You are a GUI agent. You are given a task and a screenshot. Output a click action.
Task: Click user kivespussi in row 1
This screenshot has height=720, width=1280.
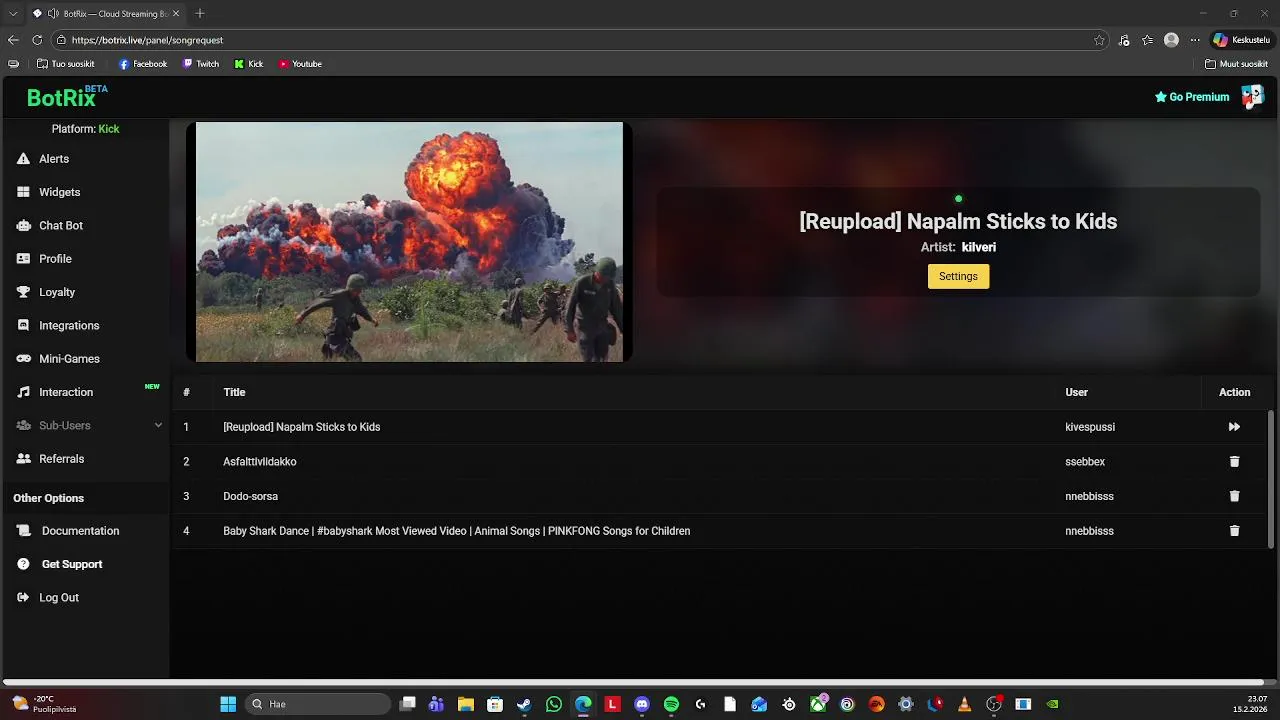[1090, 427]
